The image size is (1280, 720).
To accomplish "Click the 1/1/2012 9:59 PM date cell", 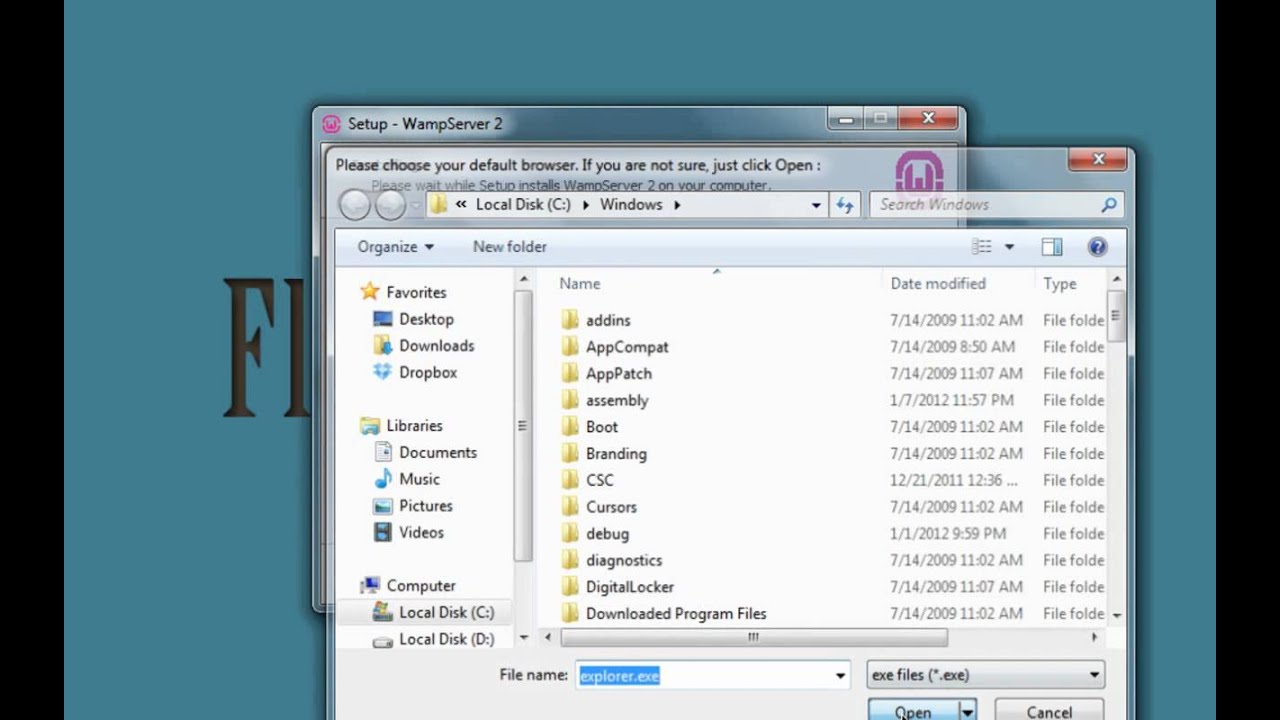I will click(948, 533).
